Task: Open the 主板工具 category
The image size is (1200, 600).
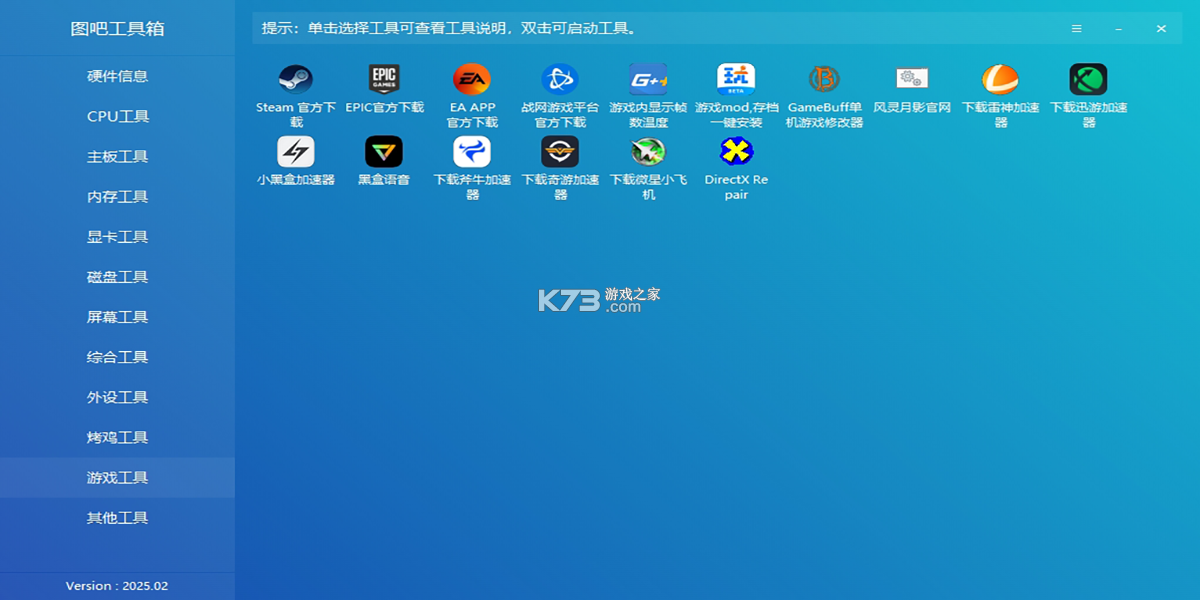Action: coord(118,157)
